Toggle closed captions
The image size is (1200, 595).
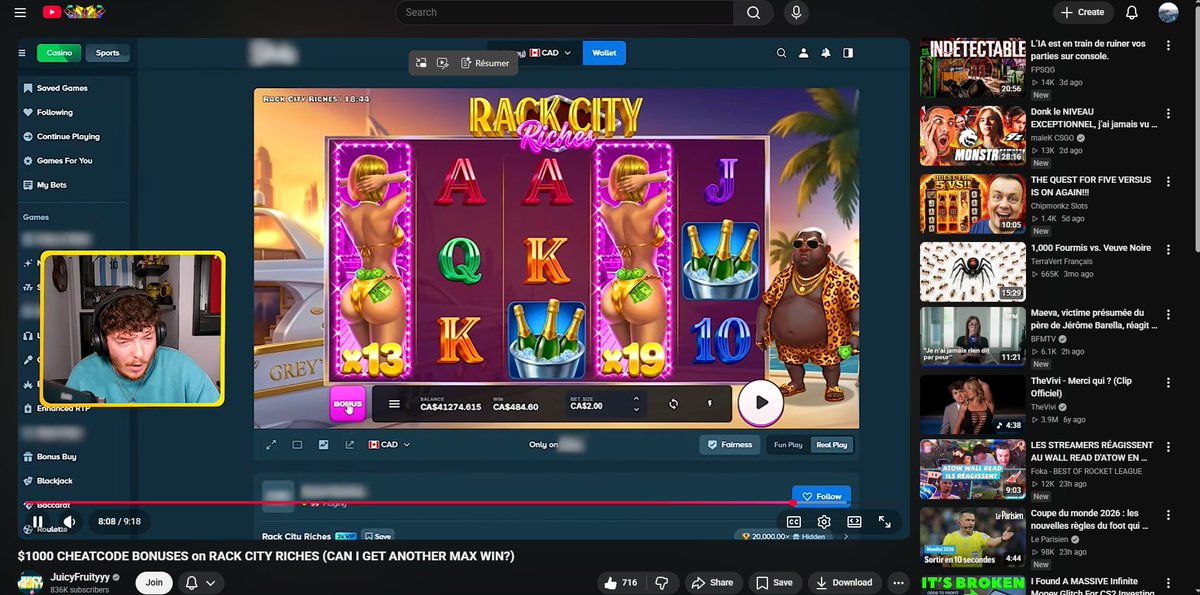(x=794, y=522)
